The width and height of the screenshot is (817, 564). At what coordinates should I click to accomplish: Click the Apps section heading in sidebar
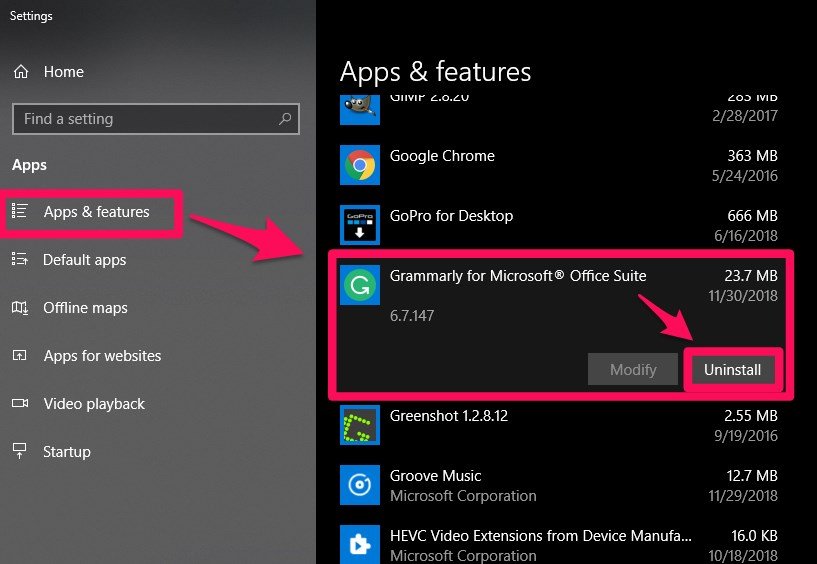(x=29, y=165)
